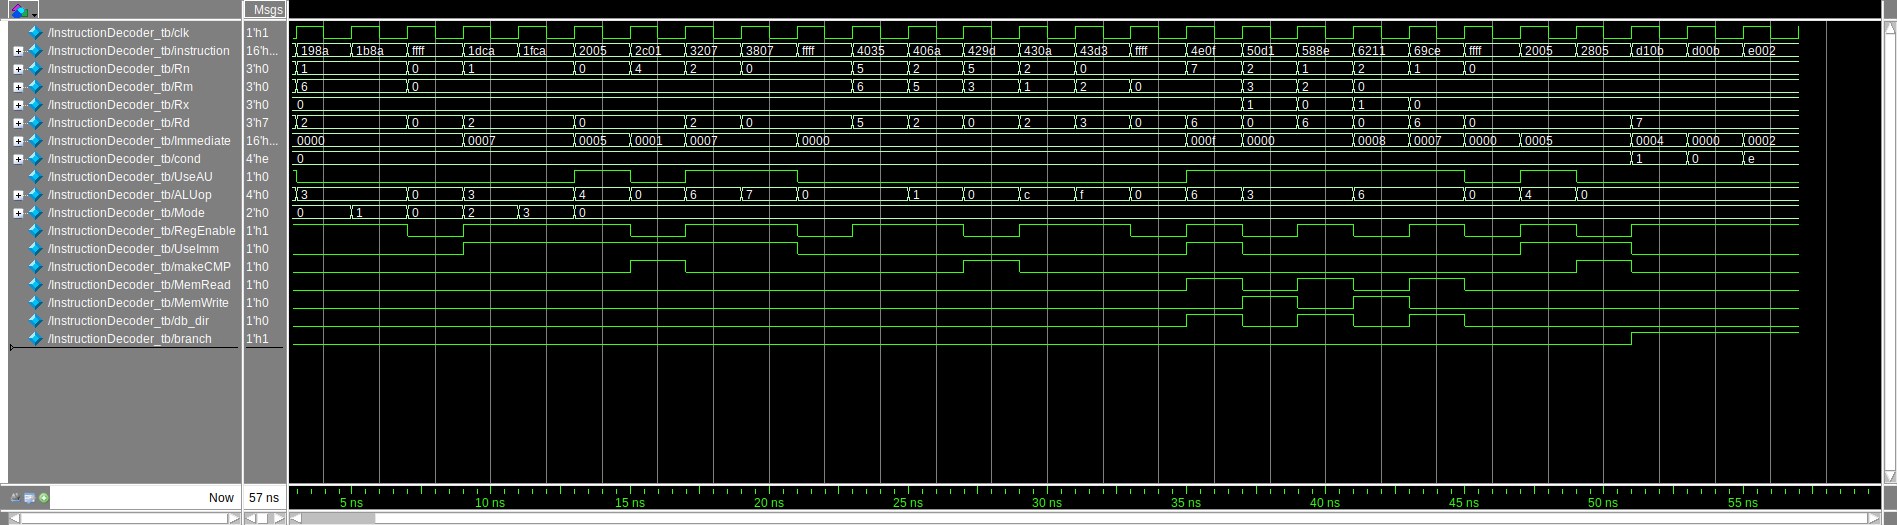This screenshot has height=525, width=1897.
Task: Click the UseImm signal diamond icon
Action: (x=36, y=249)
